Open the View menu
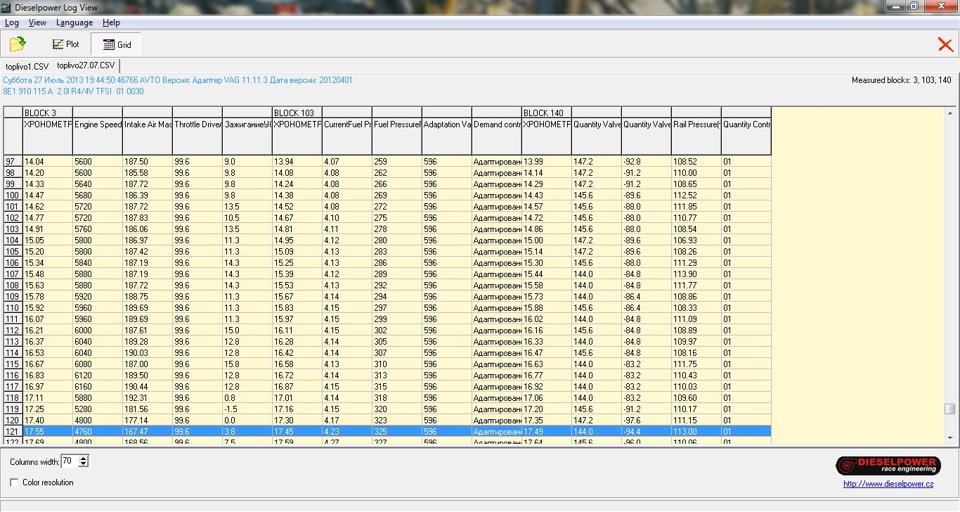 [x=37, y=23]
